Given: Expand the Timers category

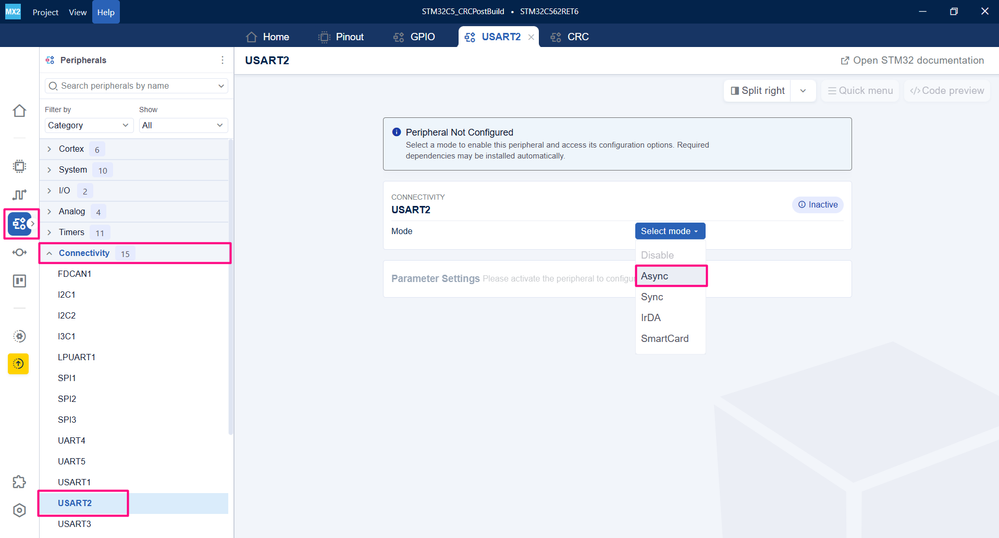Looking at the screenshot, I should (x=134, y=233).
